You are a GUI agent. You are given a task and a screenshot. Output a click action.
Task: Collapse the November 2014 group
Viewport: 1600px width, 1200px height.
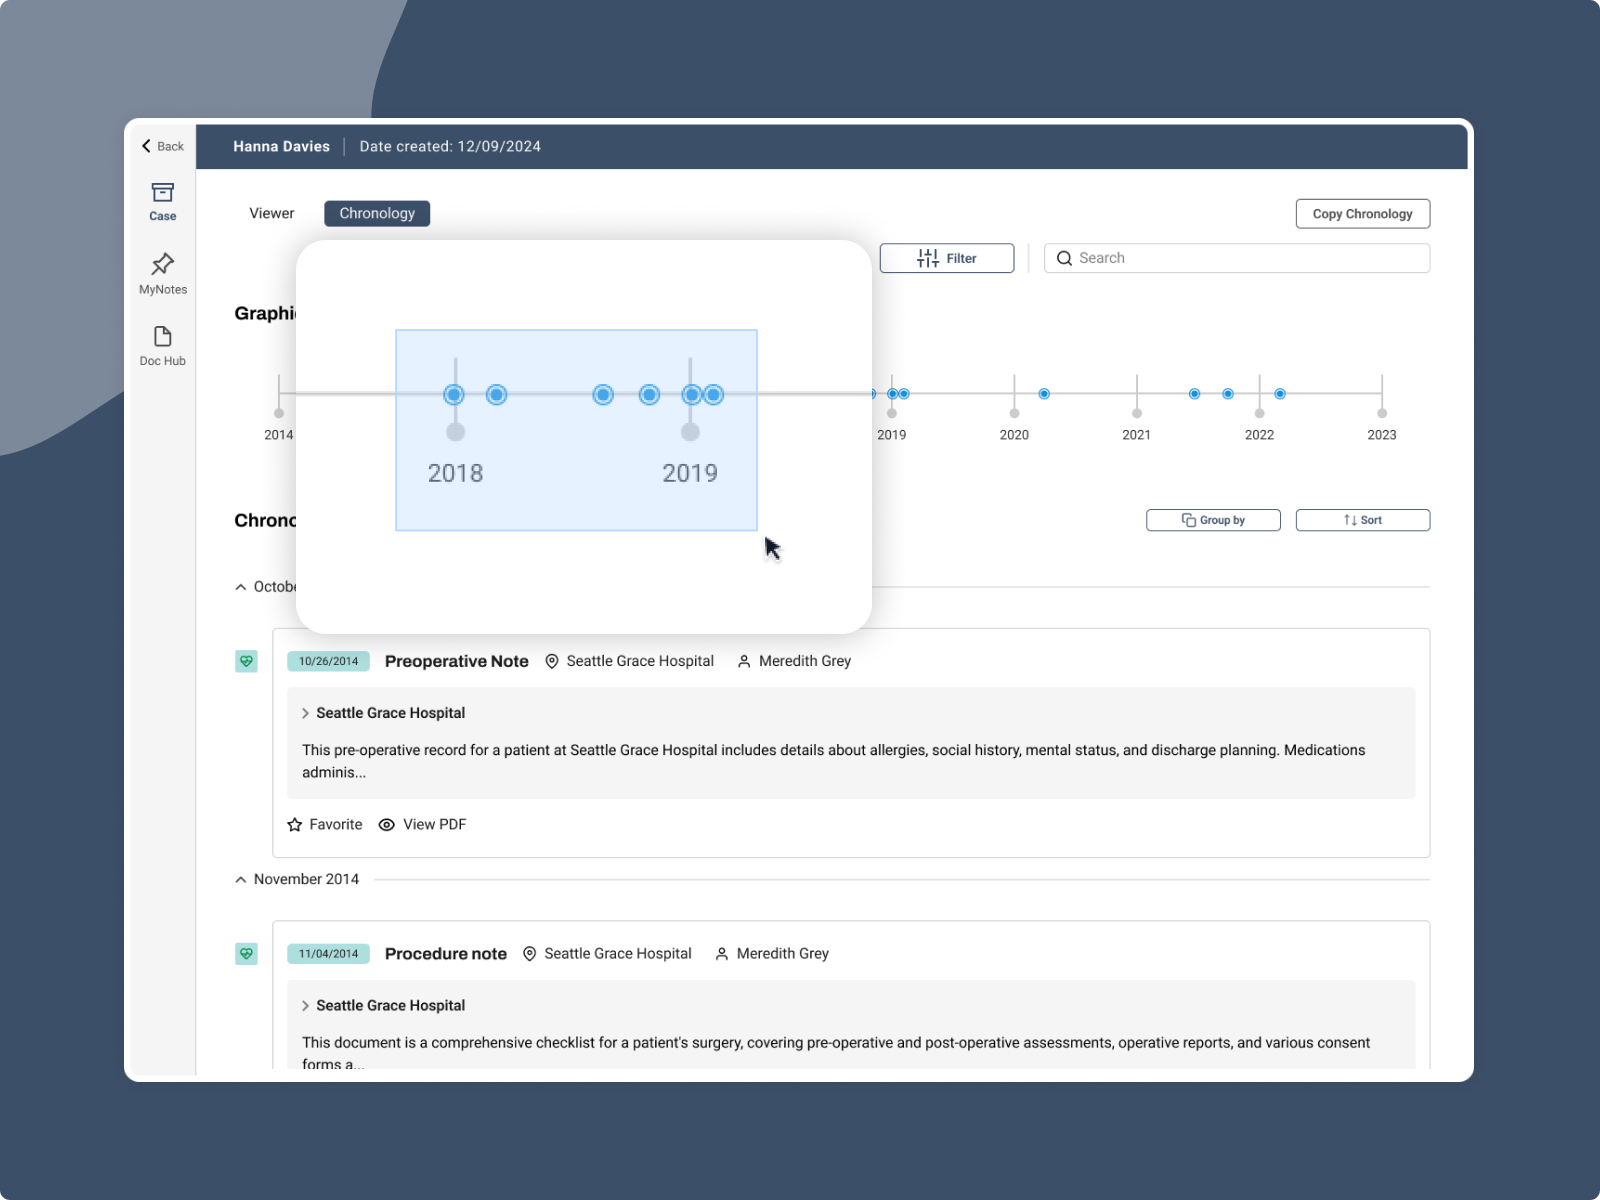[x=240, y=879]
